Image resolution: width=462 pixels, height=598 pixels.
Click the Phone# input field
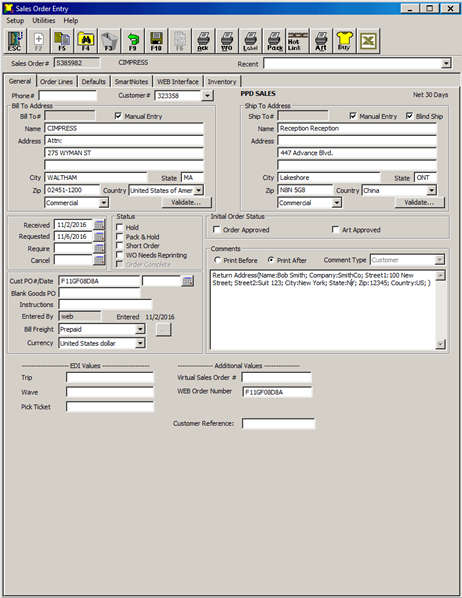tap(67, 95)
